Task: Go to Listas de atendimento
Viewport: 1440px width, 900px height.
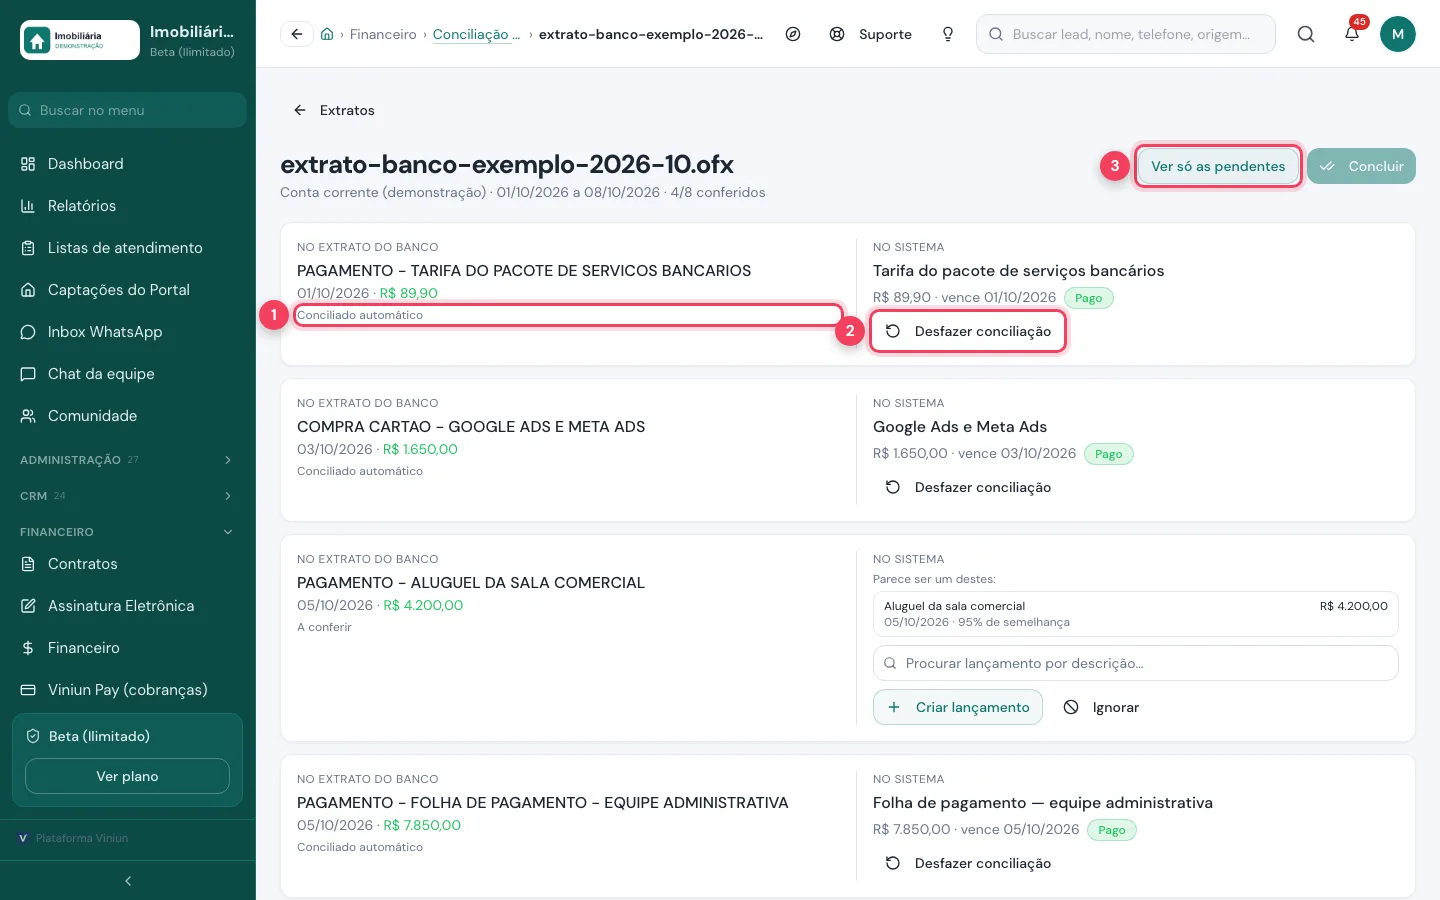Action: (x=128, y=248)
